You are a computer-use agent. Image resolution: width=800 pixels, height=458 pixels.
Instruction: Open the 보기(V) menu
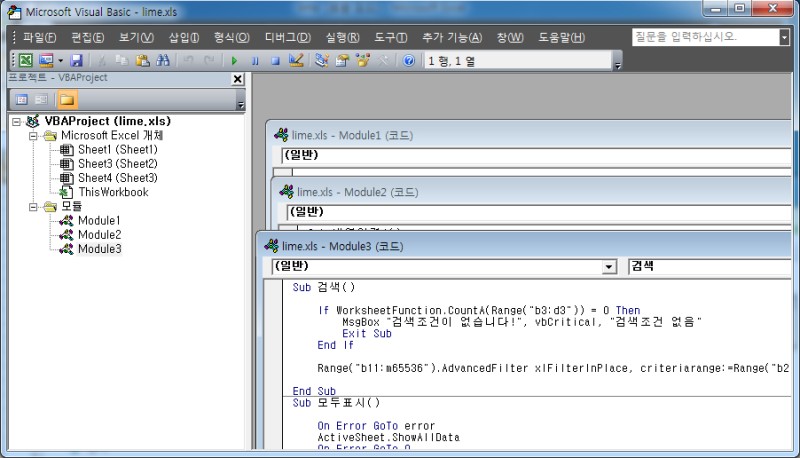[136, 37]
